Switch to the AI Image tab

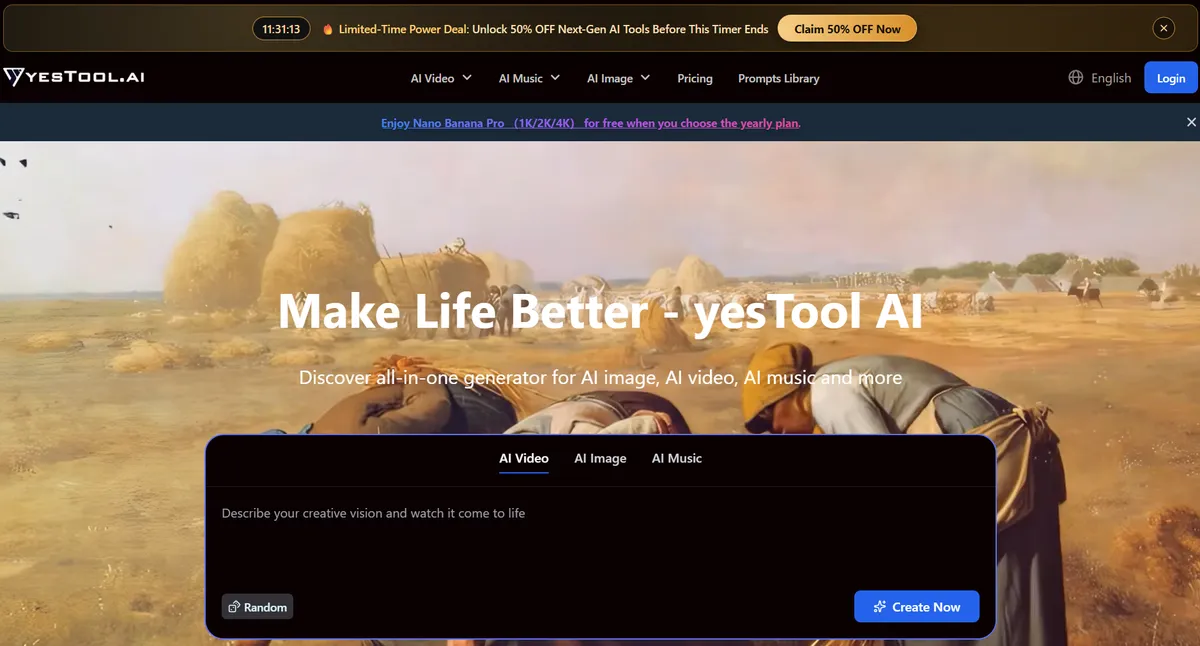(x=600, y=458)
